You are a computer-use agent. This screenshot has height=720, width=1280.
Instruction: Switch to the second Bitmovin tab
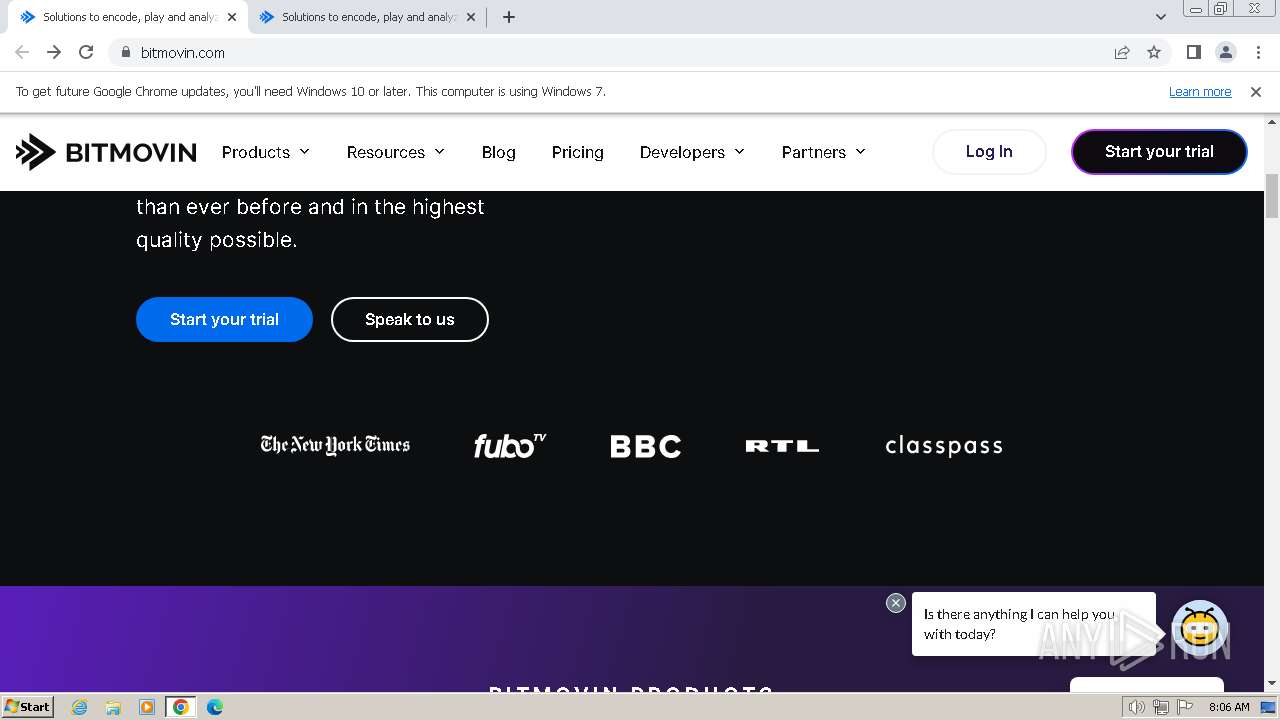coord(367,17)
